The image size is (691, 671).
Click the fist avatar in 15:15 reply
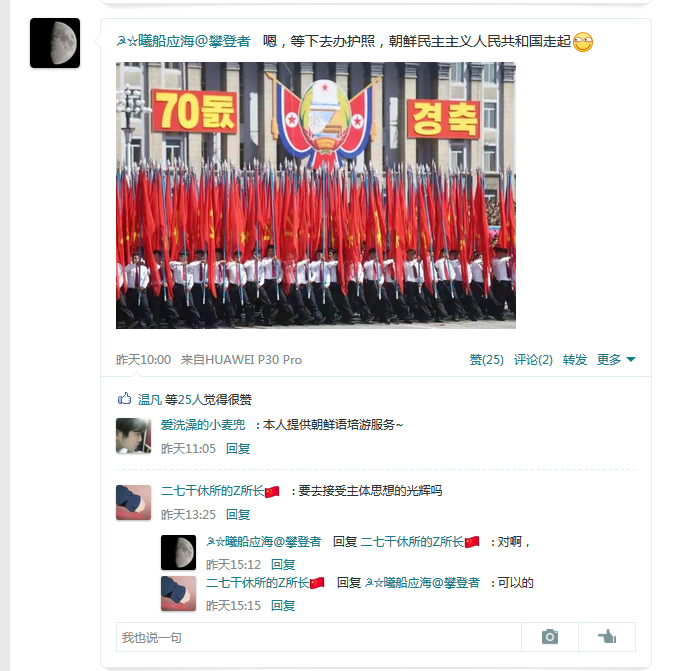coord(178,593)
